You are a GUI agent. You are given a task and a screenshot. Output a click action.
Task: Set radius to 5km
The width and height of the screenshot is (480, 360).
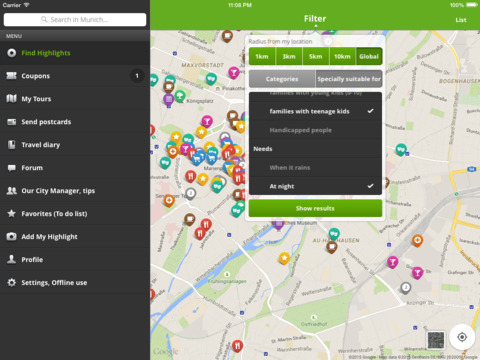click(315, 56)
